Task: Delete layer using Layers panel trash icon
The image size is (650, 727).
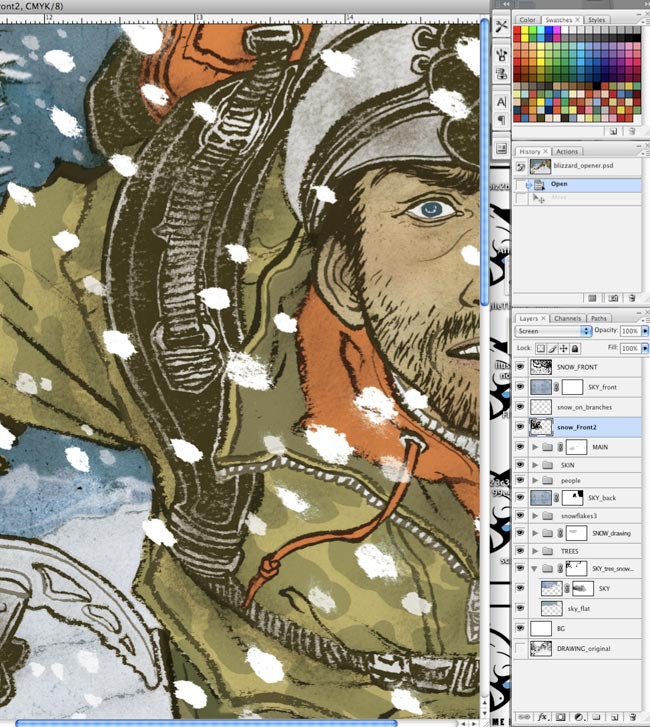Action: (632, 718)
